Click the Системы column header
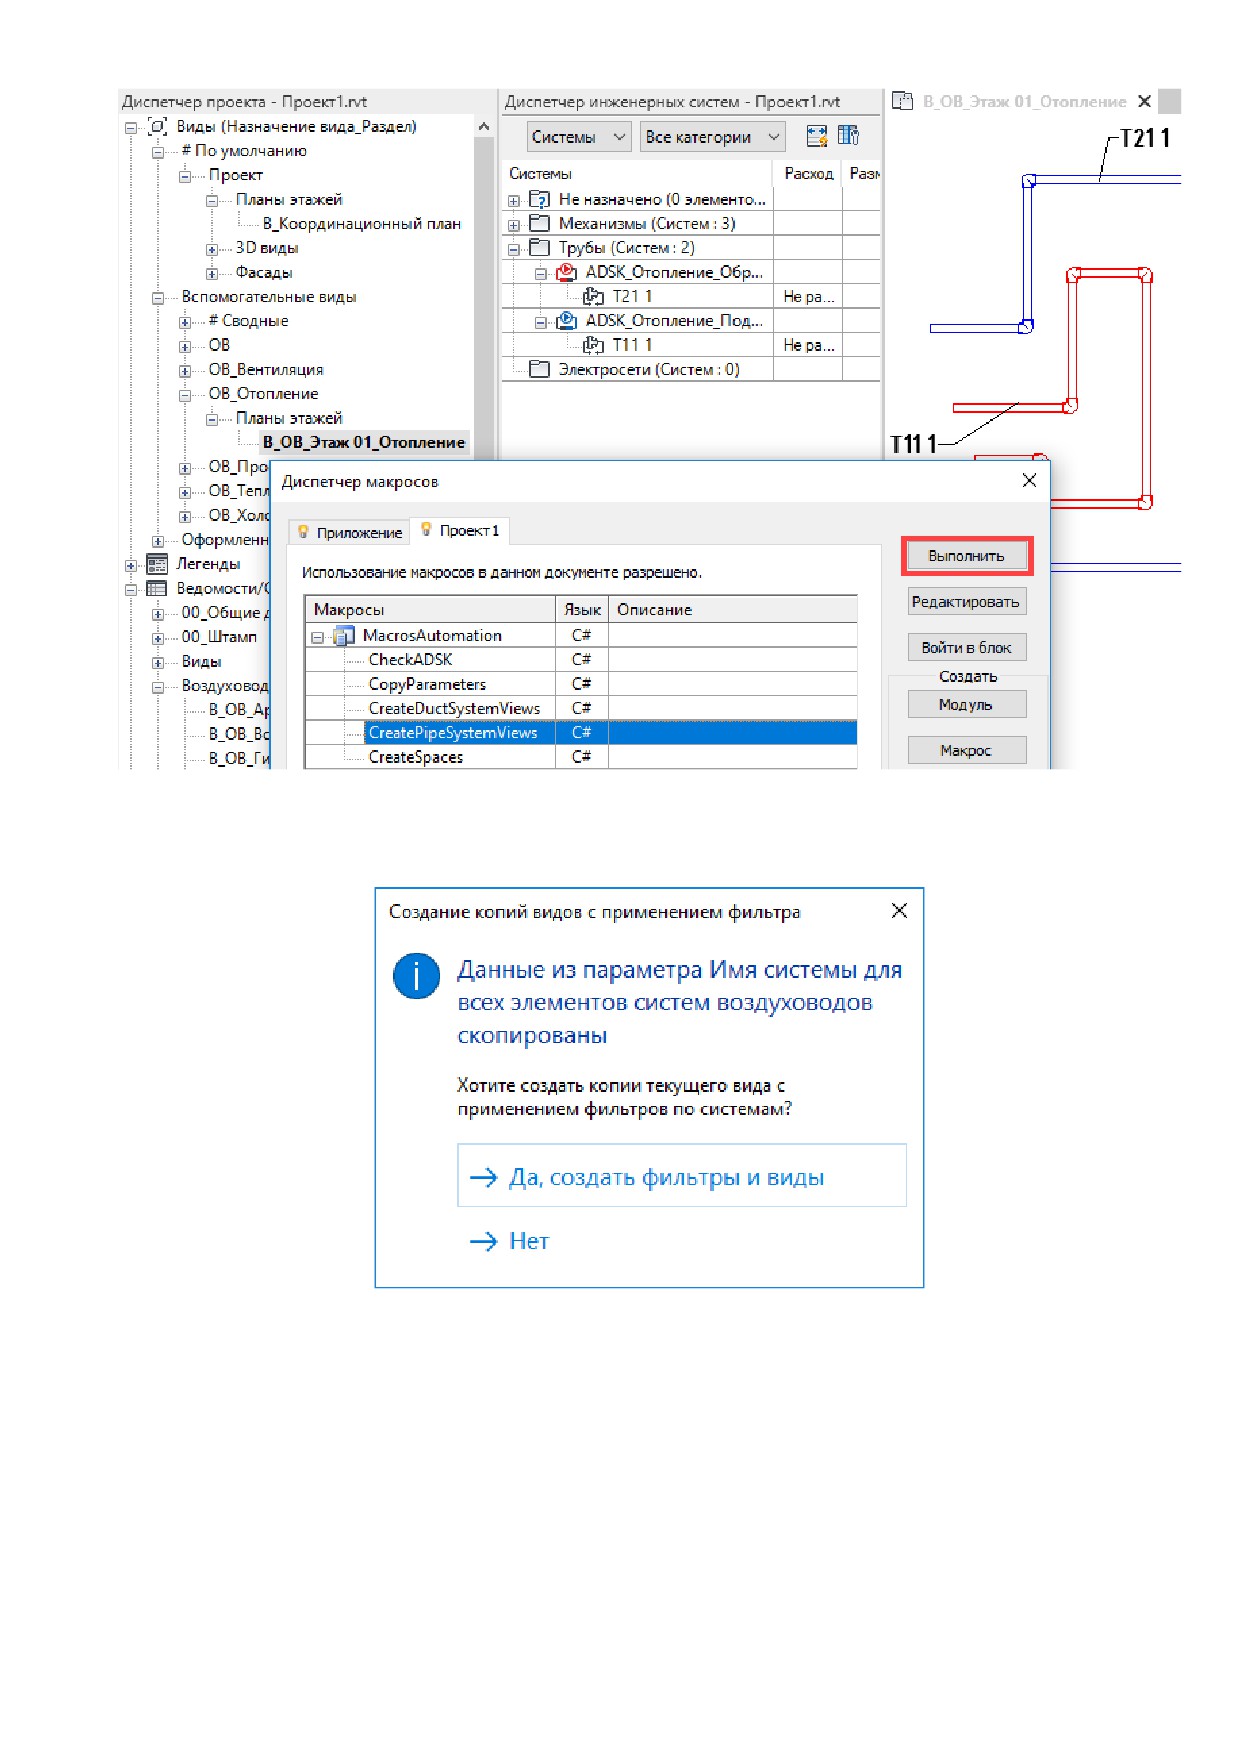1239x1752 pixels. (x=638, y=174)
